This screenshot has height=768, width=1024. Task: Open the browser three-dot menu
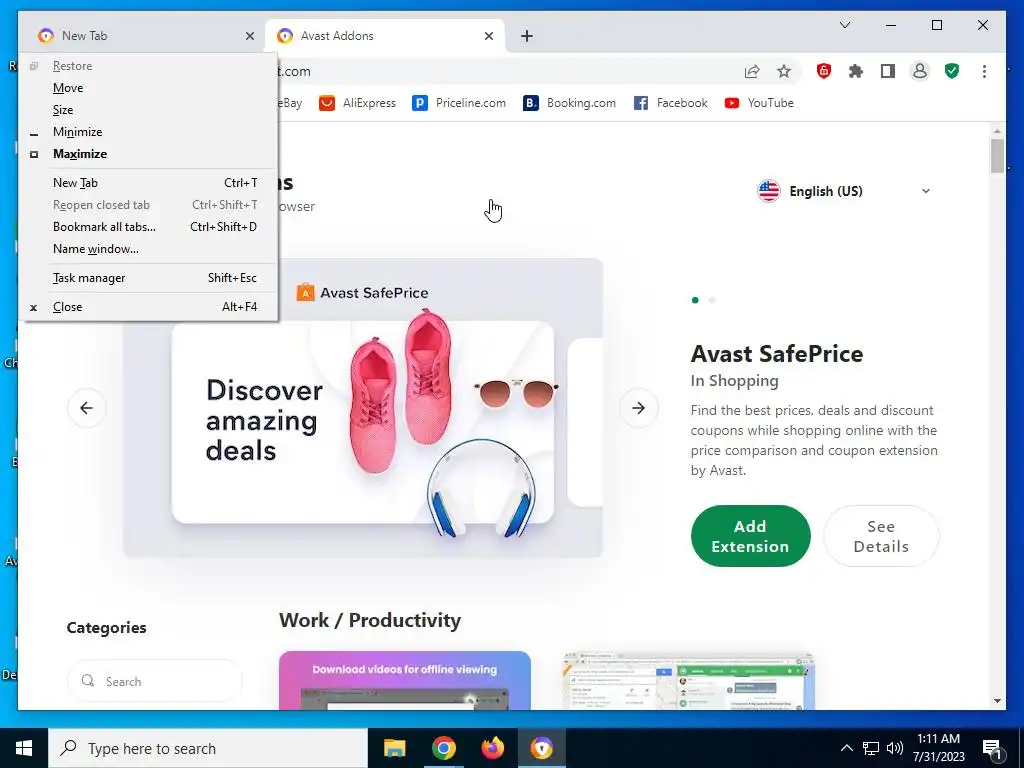click(x=984, y=71)
